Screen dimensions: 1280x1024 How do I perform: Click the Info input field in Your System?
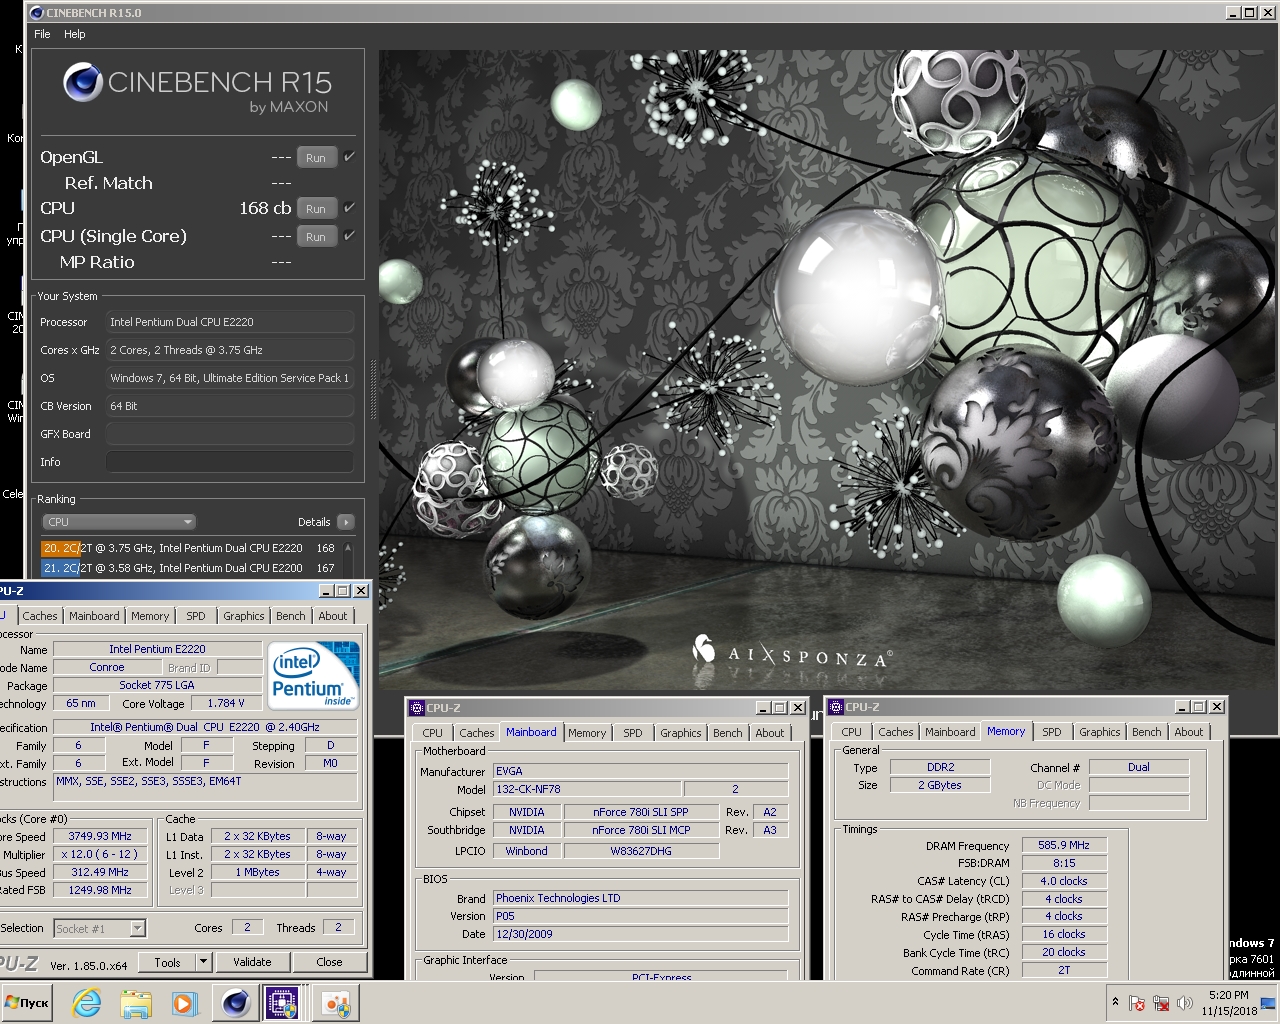coord(229,462)
